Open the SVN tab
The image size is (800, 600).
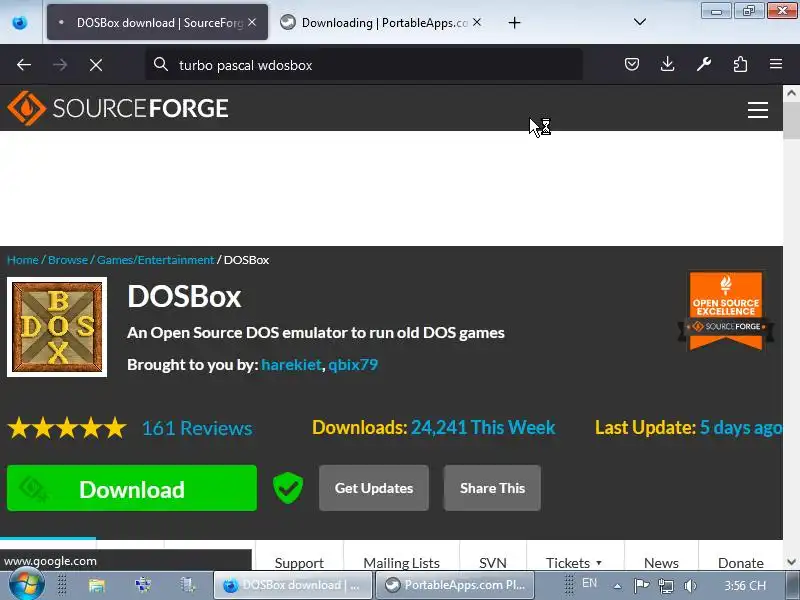[x=493, y=562]
